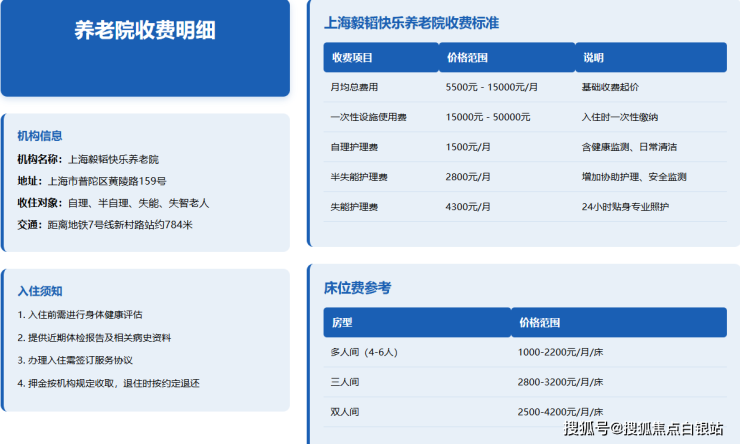The image size is (740, 444).
Task: Click the price 15000元 - 50000元
Action: (x=488, y=117)
